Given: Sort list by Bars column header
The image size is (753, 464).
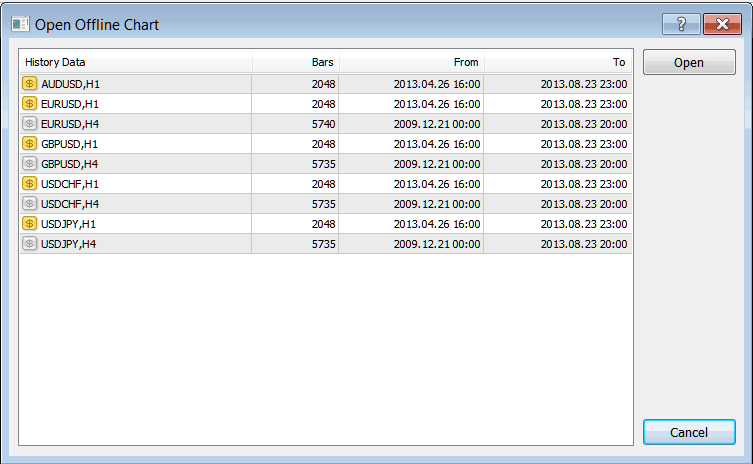Looking at the screenshot, I should tap(295, 62).
